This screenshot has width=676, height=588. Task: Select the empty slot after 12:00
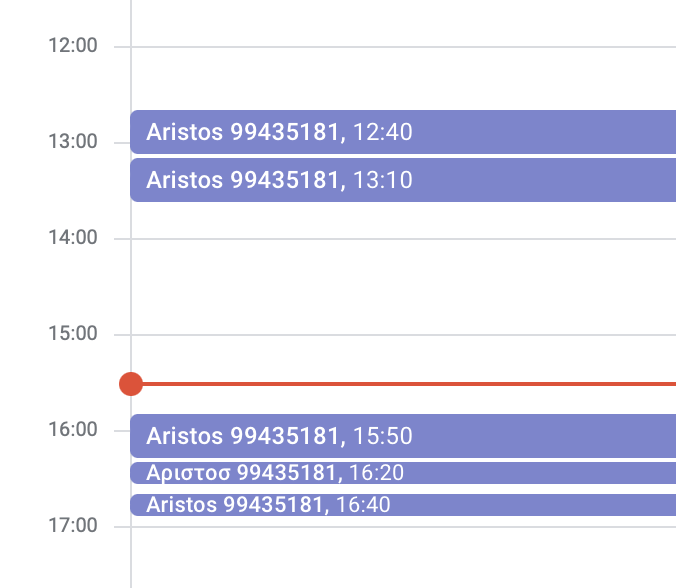(403, 78)
